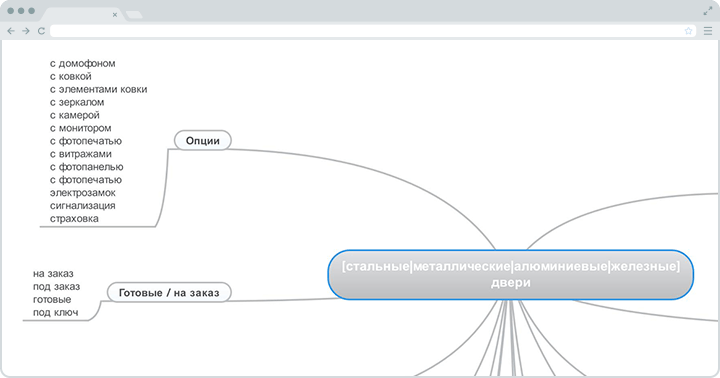Screen dimensions: 720x378
Task: Open the browser hamburger menu
Action: pos(708,31)
